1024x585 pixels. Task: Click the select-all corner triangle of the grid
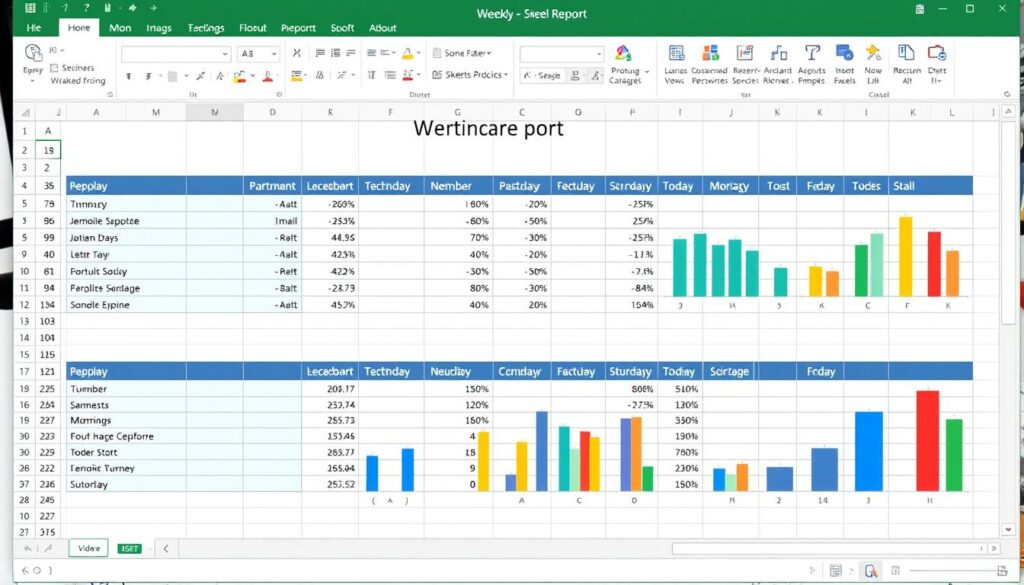click(x=26, y=112)
